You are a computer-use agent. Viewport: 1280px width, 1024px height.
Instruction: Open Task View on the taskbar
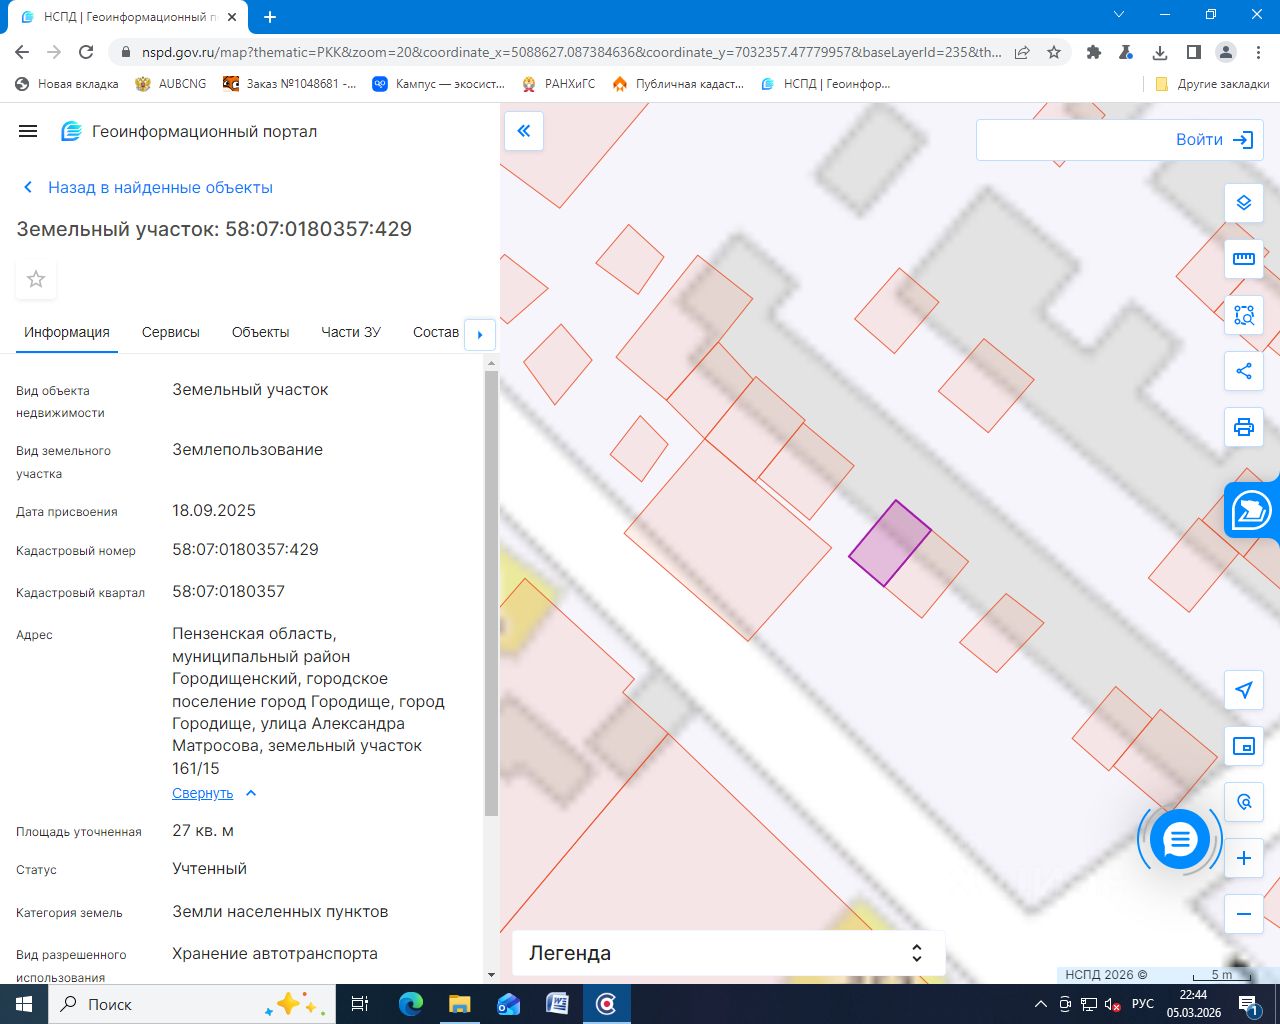point(360,1004)
